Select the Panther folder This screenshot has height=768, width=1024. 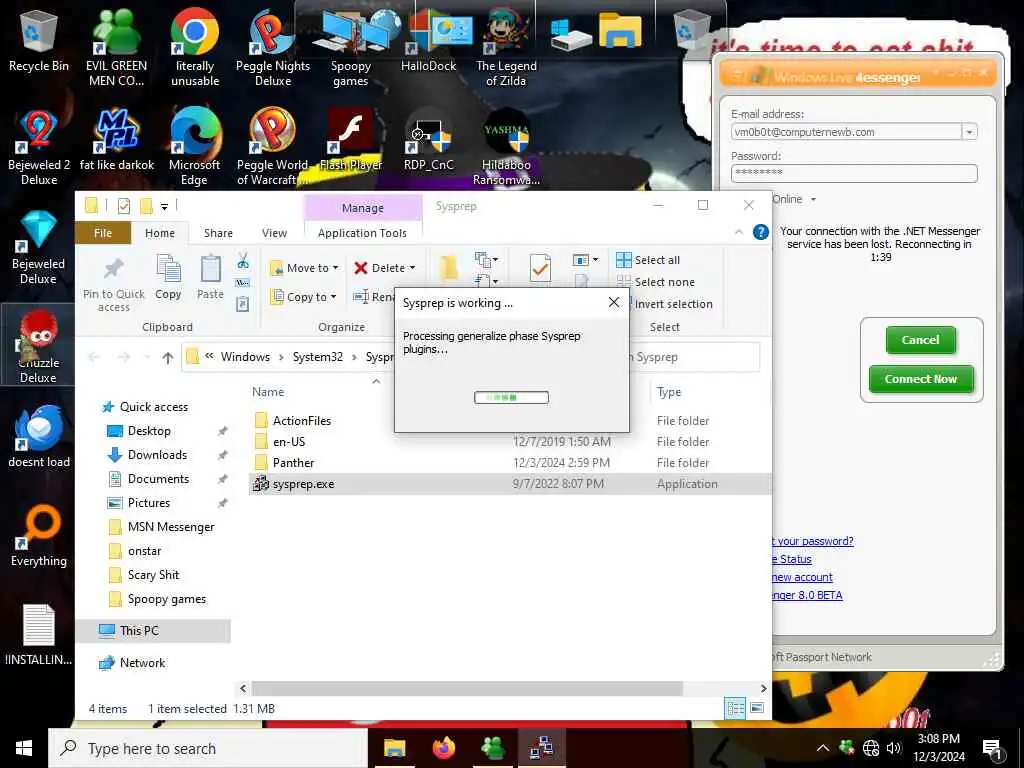point(509,462)
